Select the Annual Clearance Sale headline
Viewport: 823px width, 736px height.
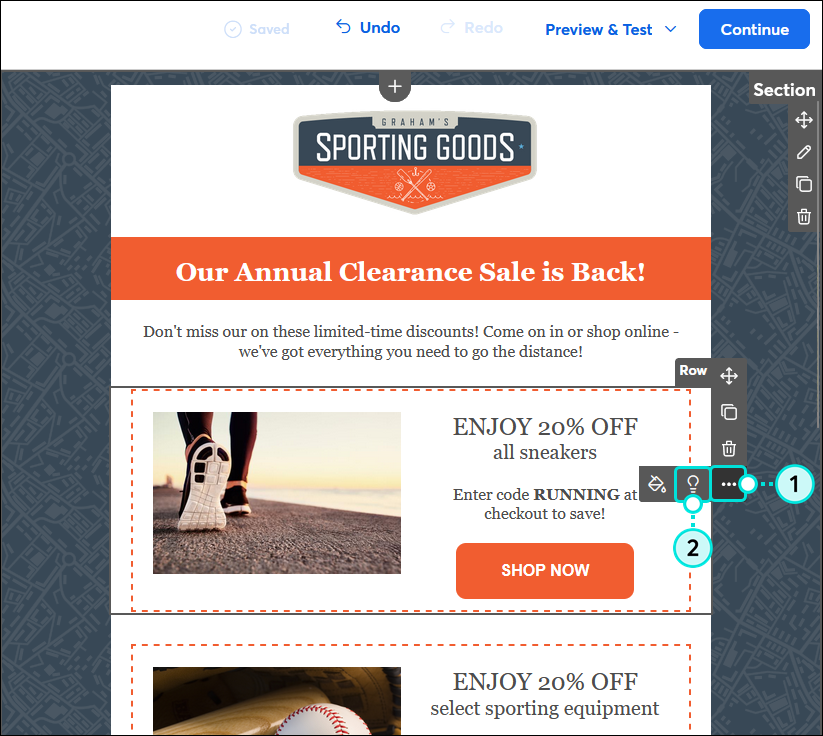(410, 271)
